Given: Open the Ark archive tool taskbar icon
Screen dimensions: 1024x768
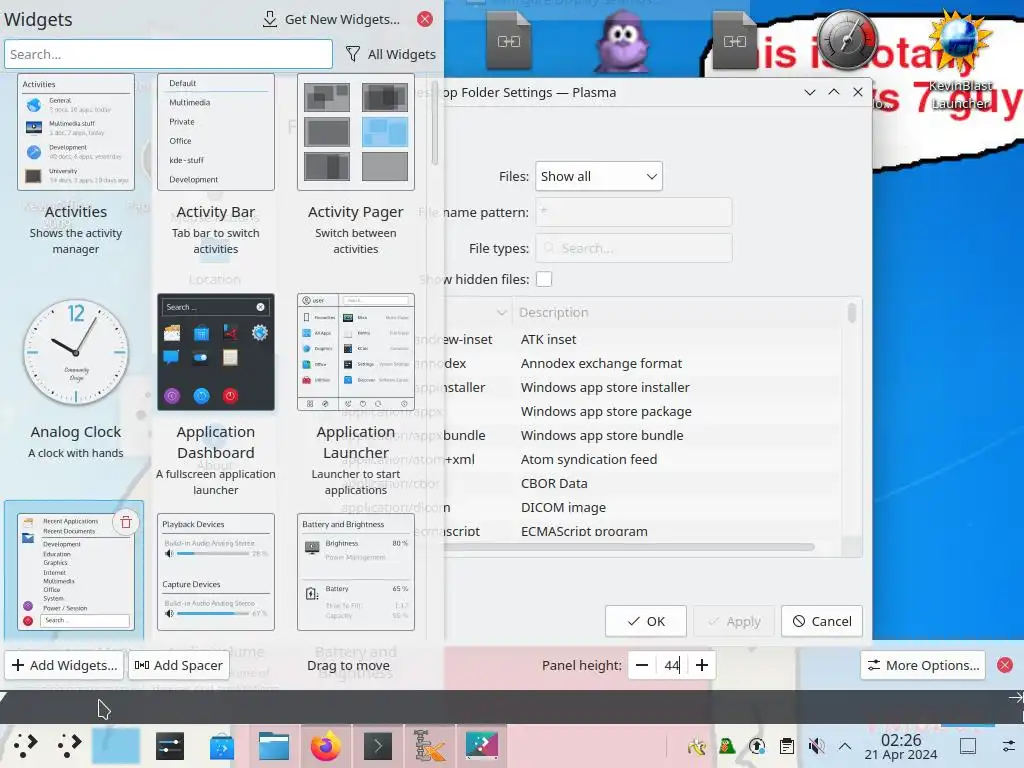Looking at the screenshot, I should 430,745.
